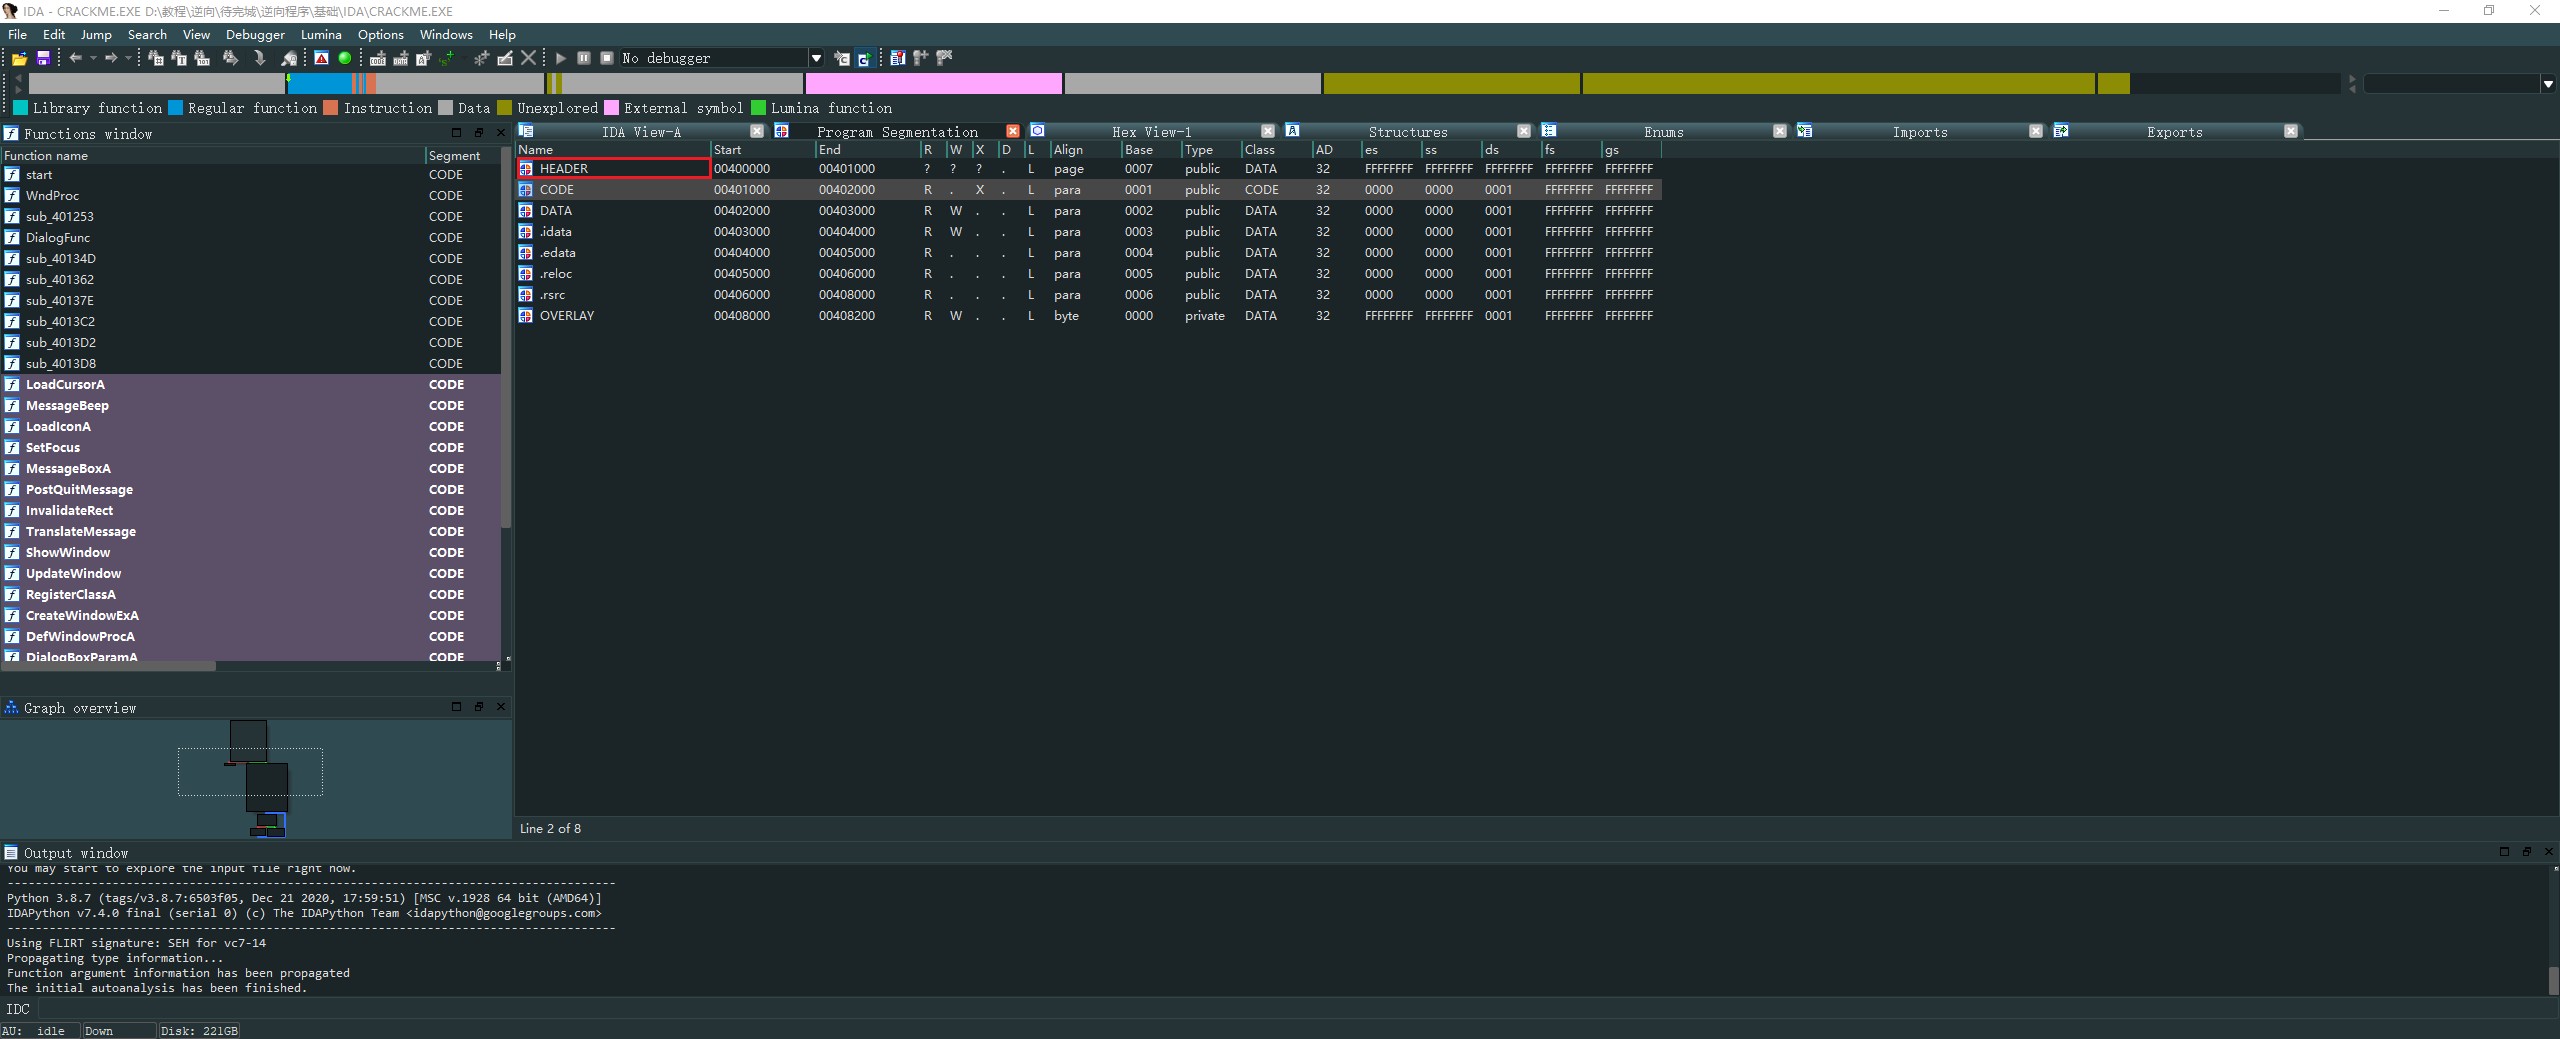The width and height of the screenshot is (2560, 1039).
Task: Float the Functions window panel
Action: [x=479, y=132]
